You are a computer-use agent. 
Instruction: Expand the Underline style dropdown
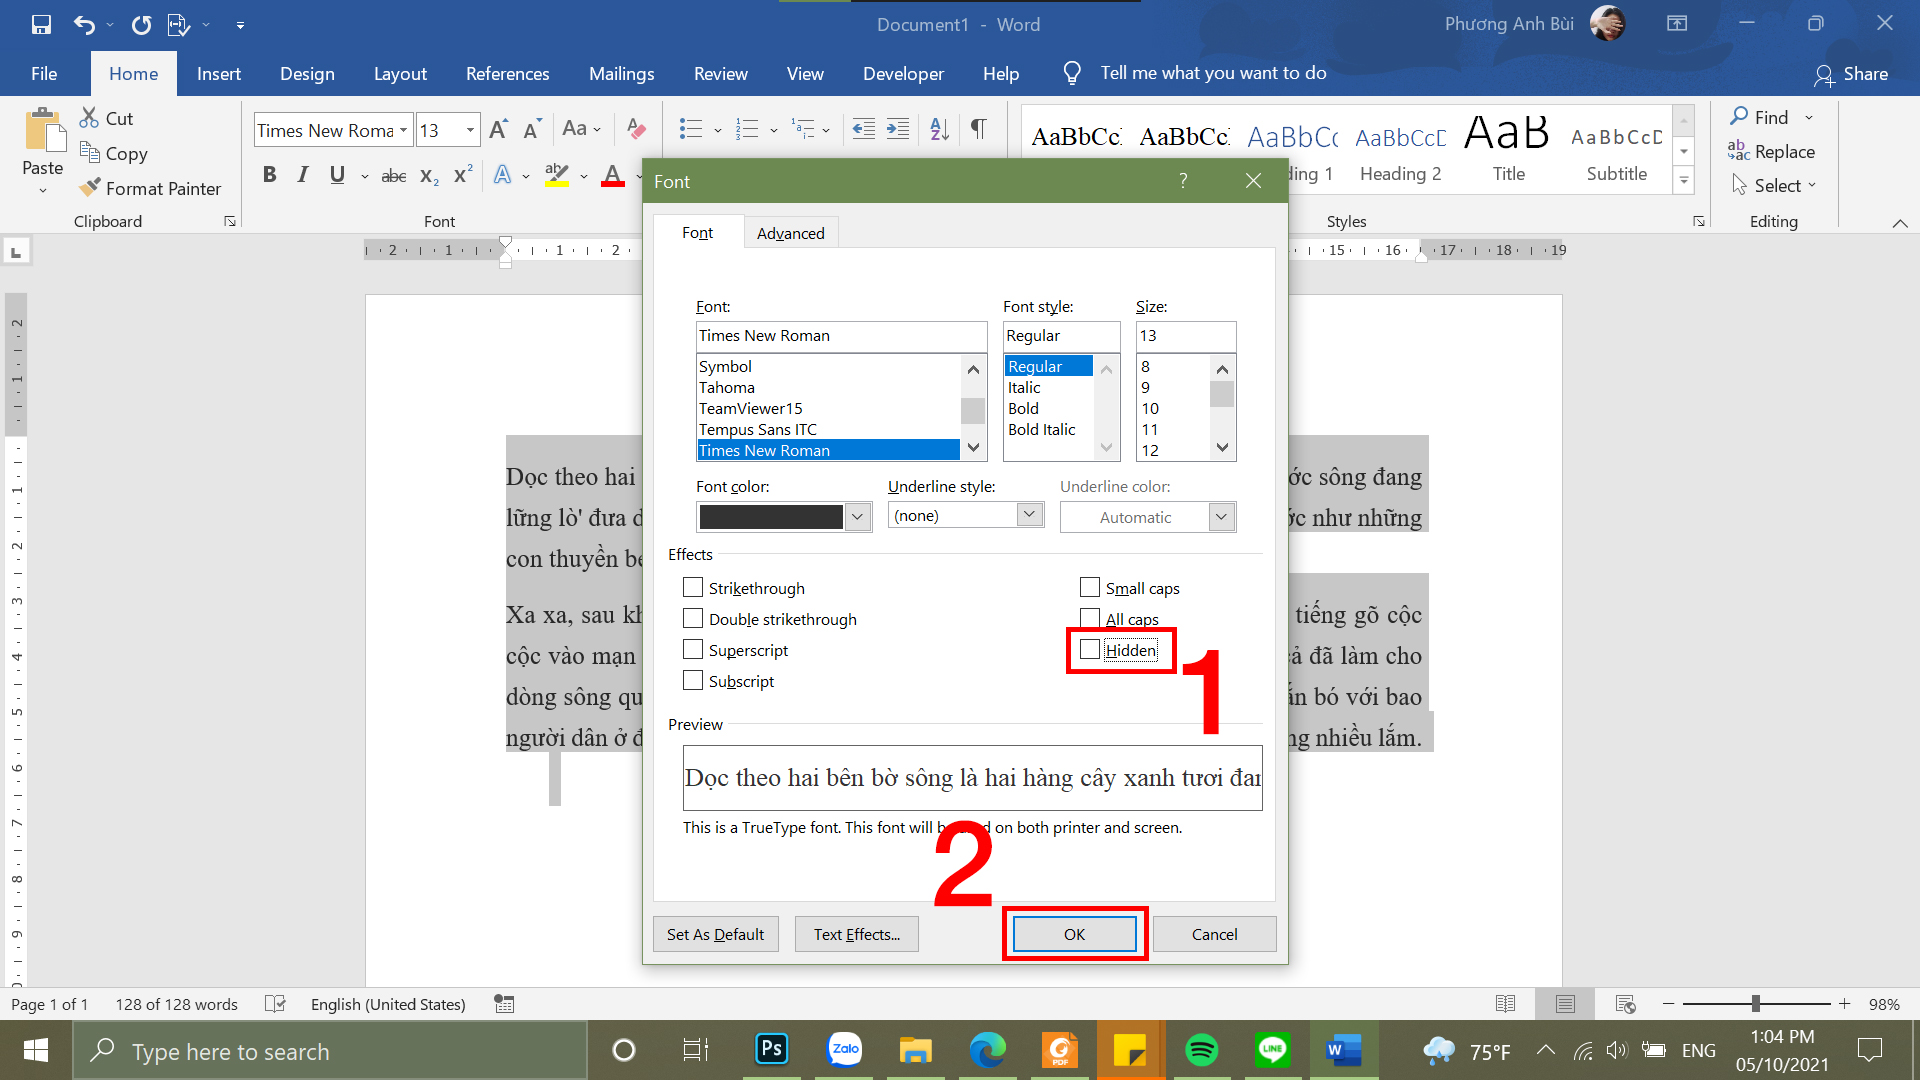click(x=1030, y=516)
